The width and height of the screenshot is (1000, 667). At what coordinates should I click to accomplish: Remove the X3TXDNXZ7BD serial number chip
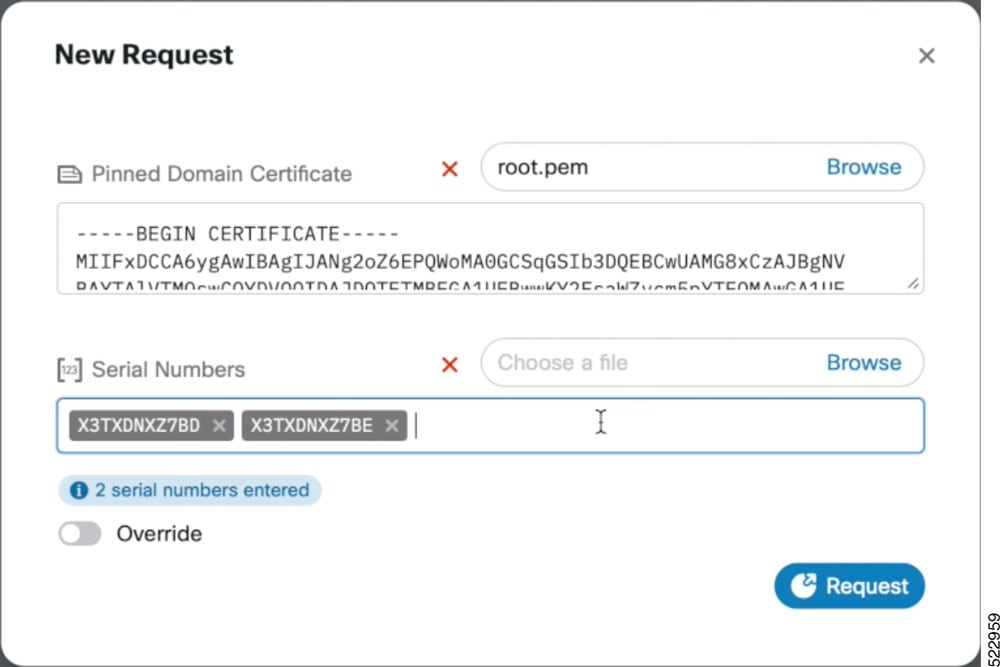[219, 425]
